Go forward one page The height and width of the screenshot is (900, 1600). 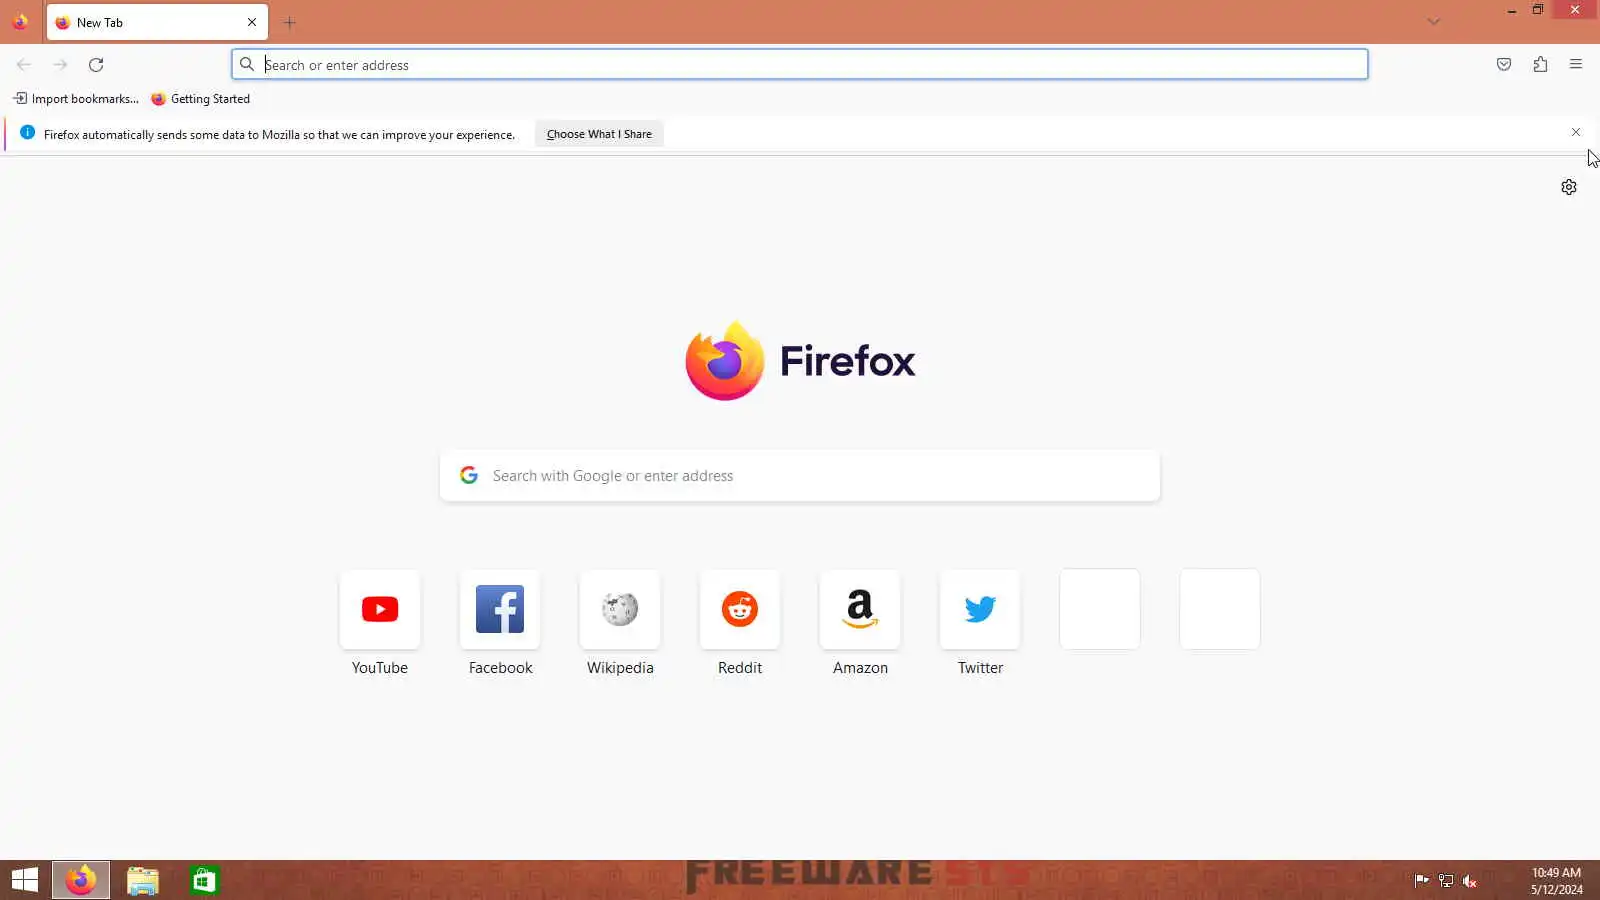click(60, 65)
